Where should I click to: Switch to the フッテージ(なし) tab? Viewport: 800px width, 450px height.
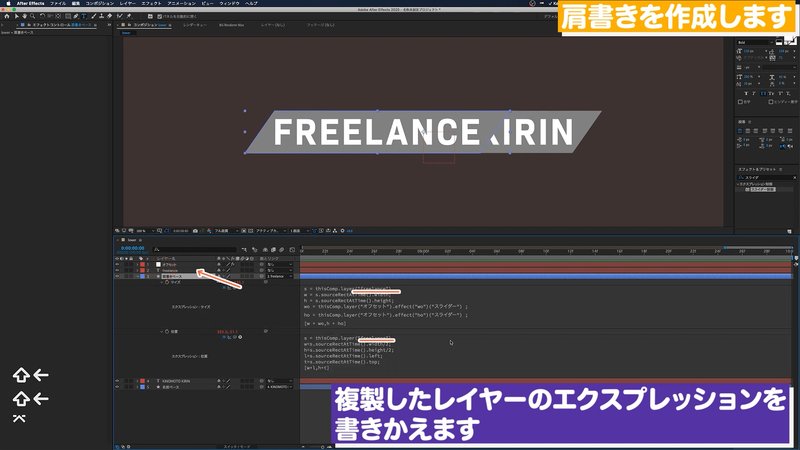(x=320, y=24)
